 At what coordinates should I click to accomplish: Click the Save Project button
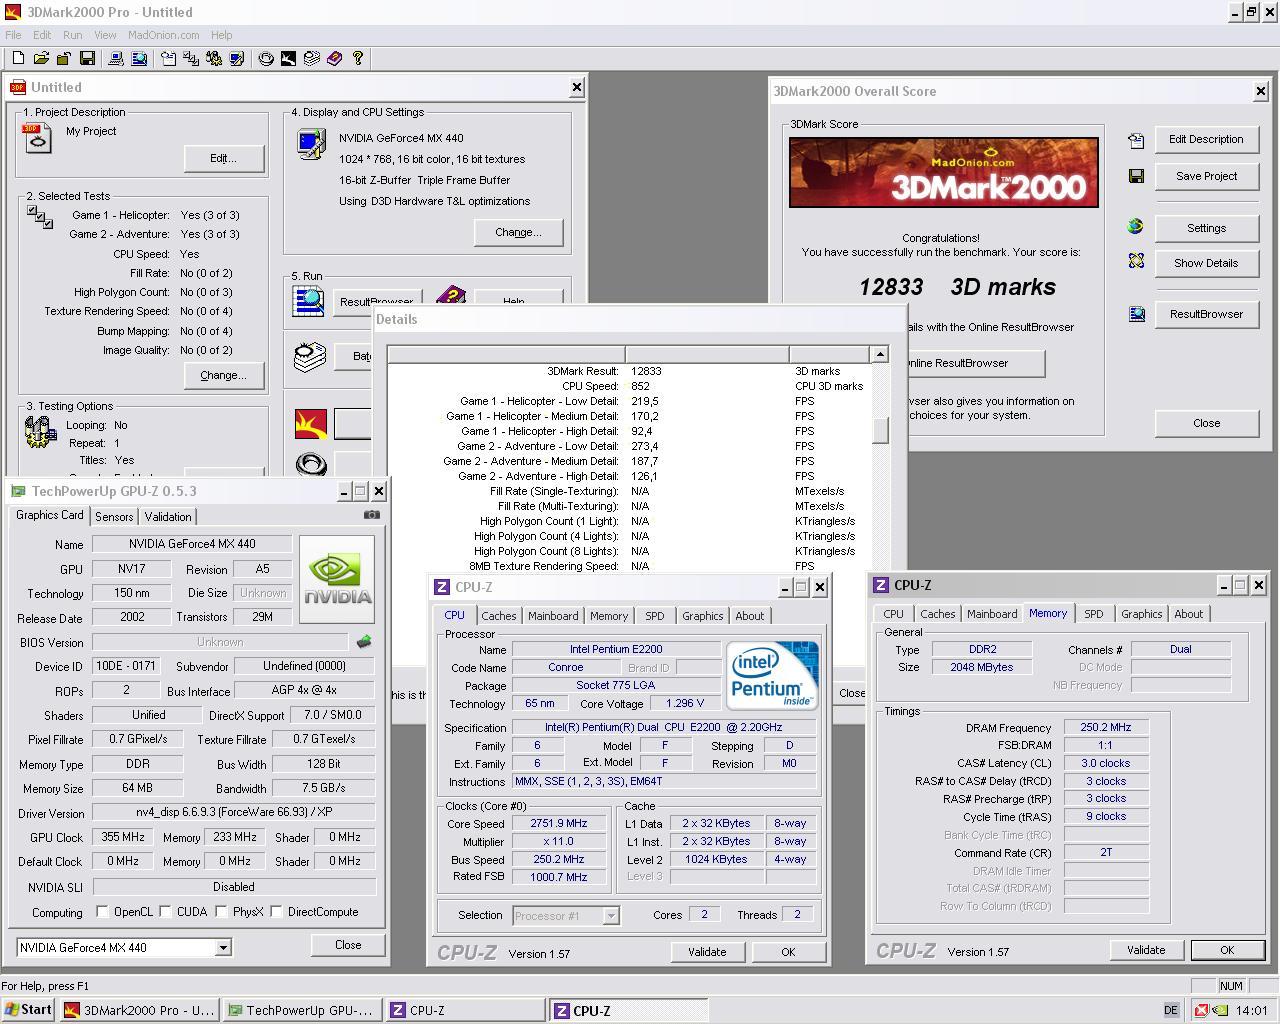pyautogui.click(x=1206, y=176)
